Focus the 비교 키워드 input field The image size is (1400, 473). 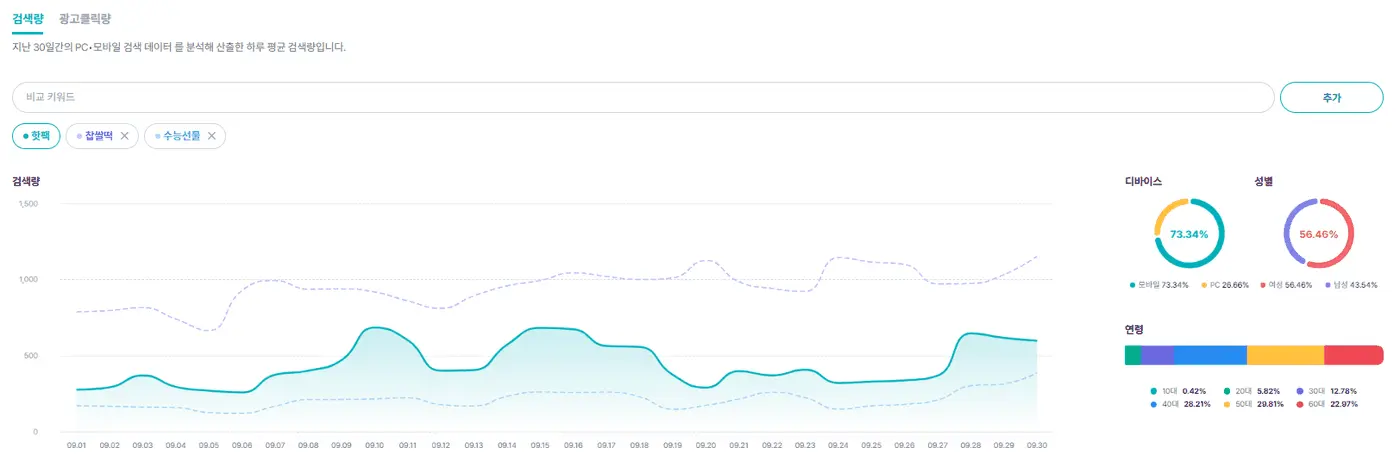pyautogui.click(x=643, y=97)
